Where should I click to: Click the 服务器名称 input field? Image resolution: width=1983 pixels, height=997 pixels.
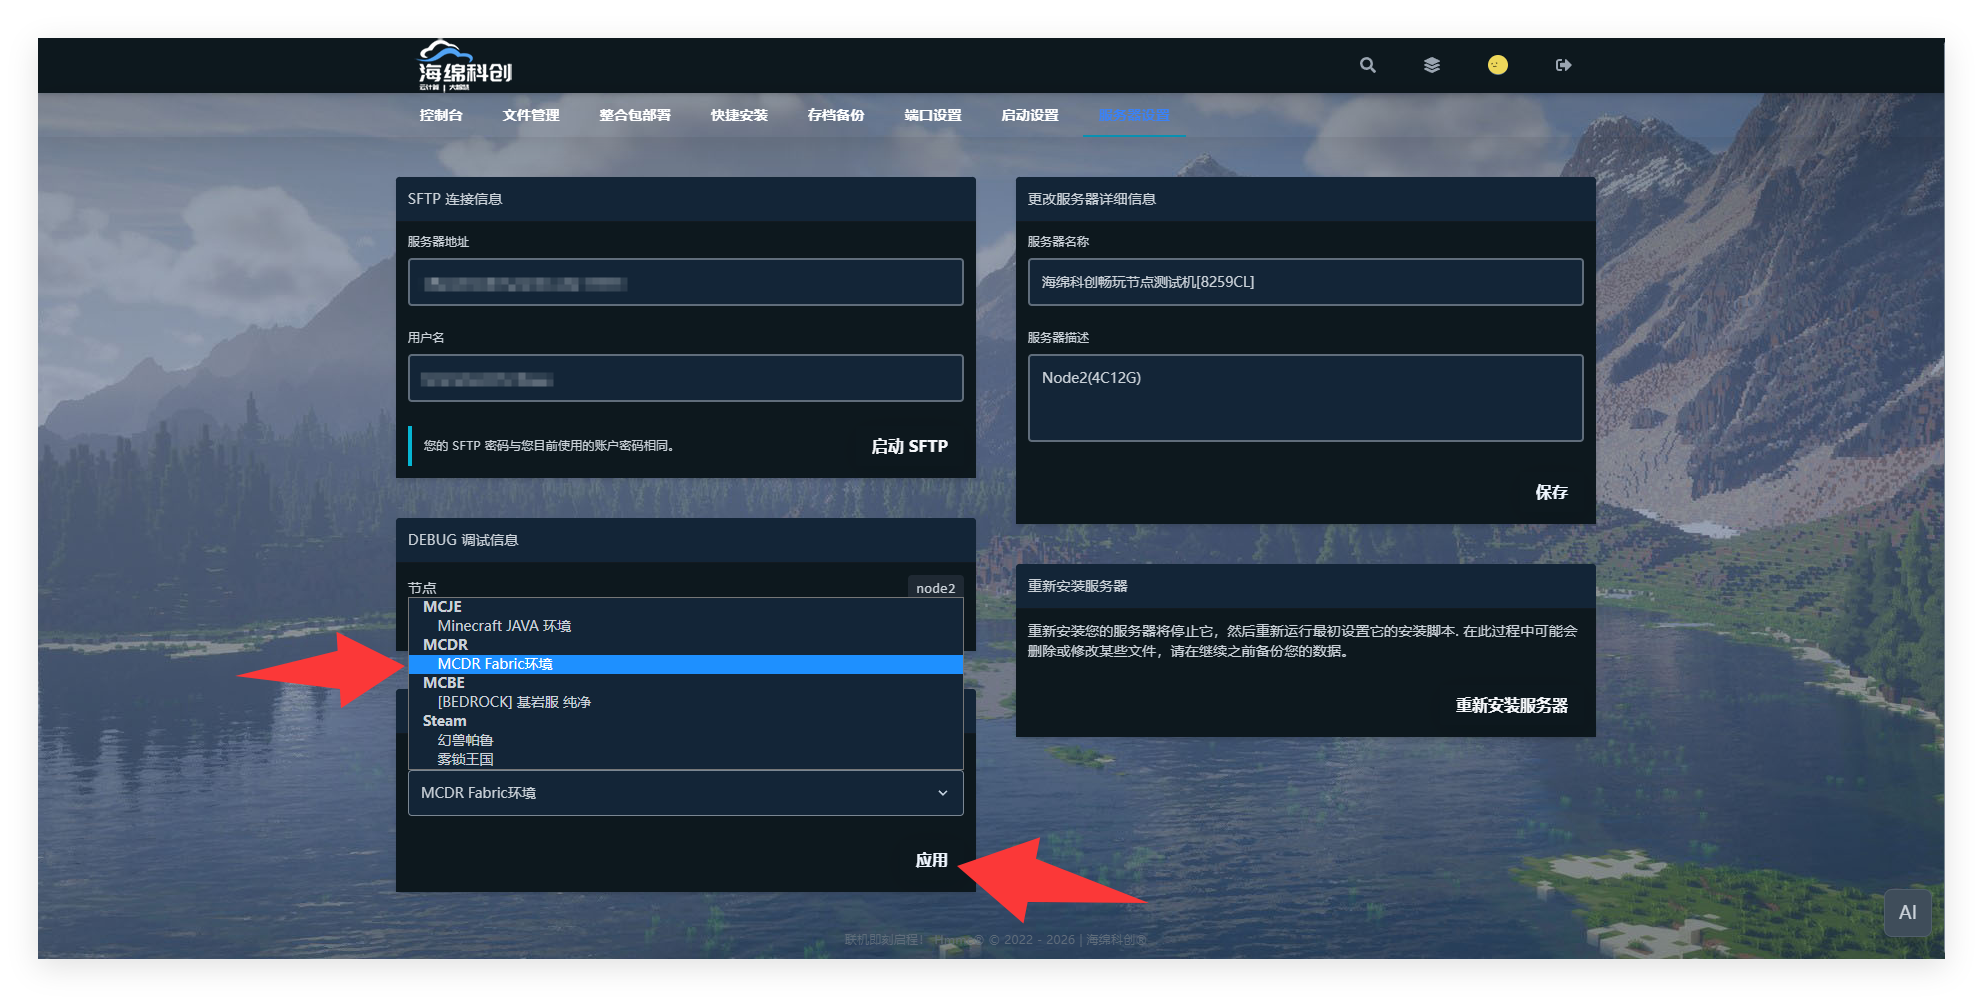(1305, 282)
